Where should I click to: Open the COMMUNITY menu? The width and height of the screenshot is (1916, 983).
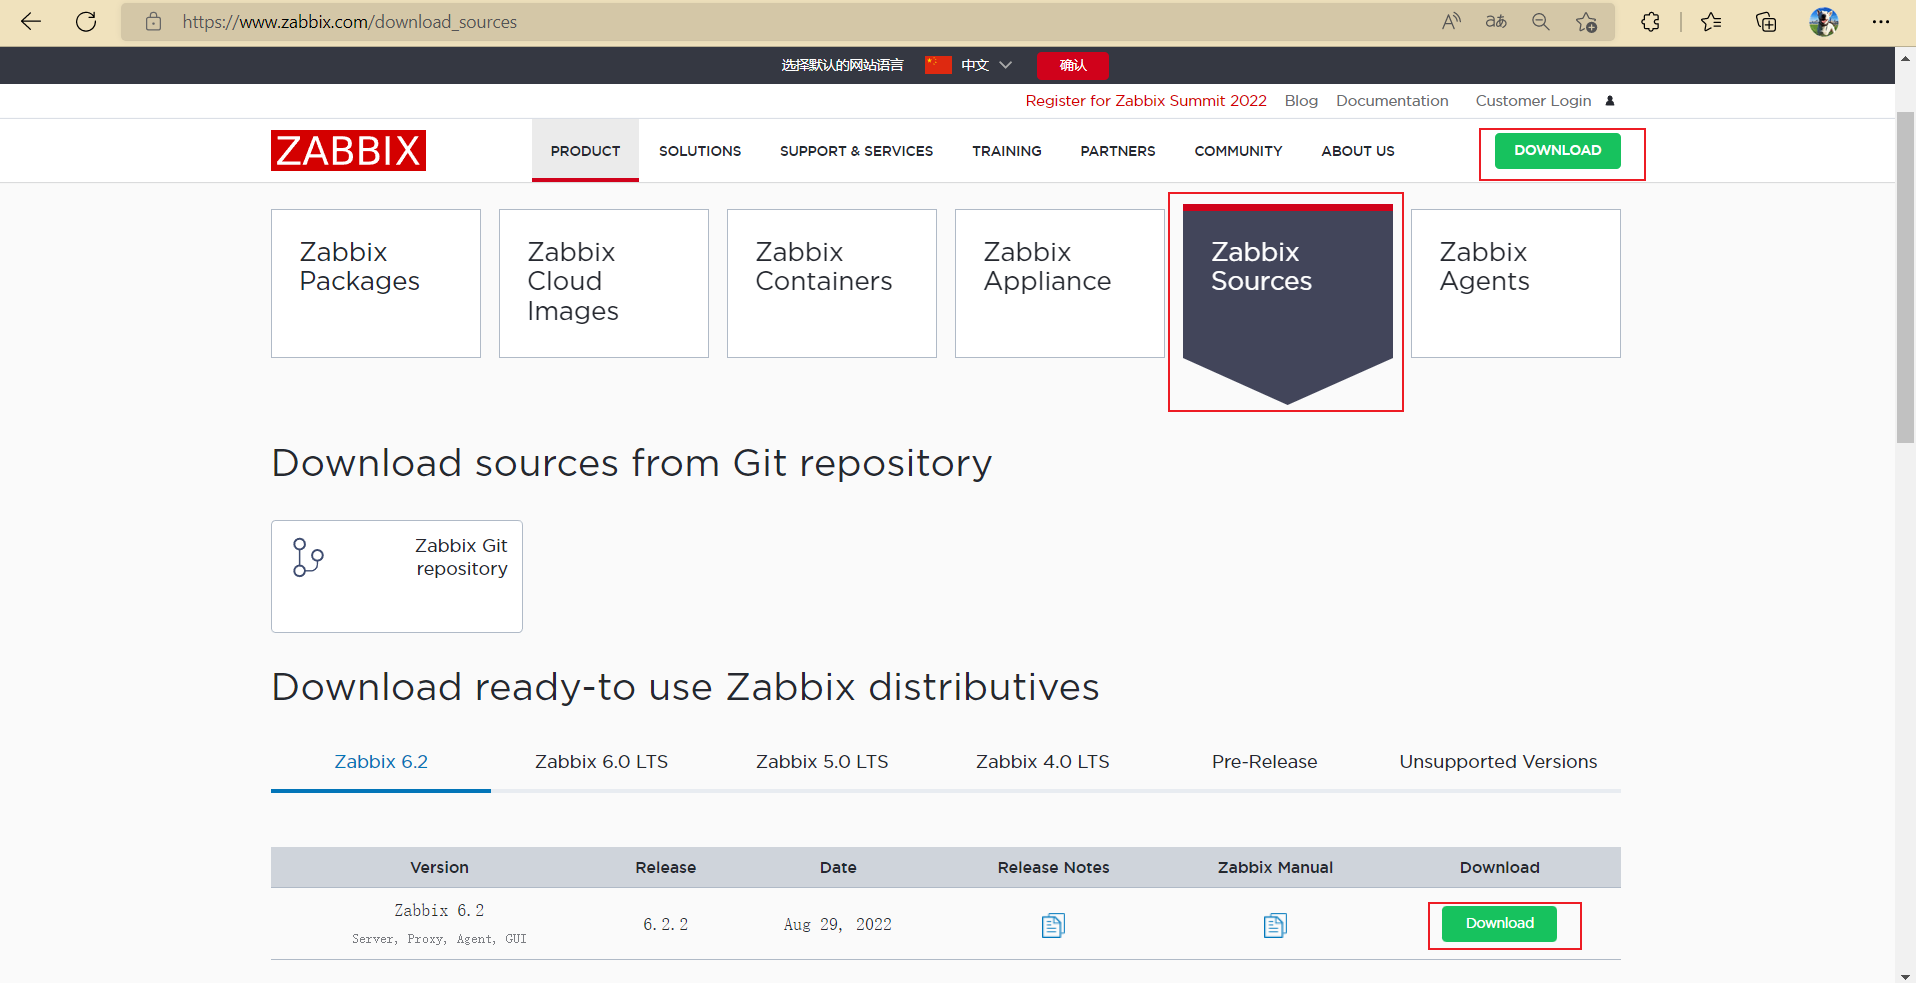(1237, 151)
